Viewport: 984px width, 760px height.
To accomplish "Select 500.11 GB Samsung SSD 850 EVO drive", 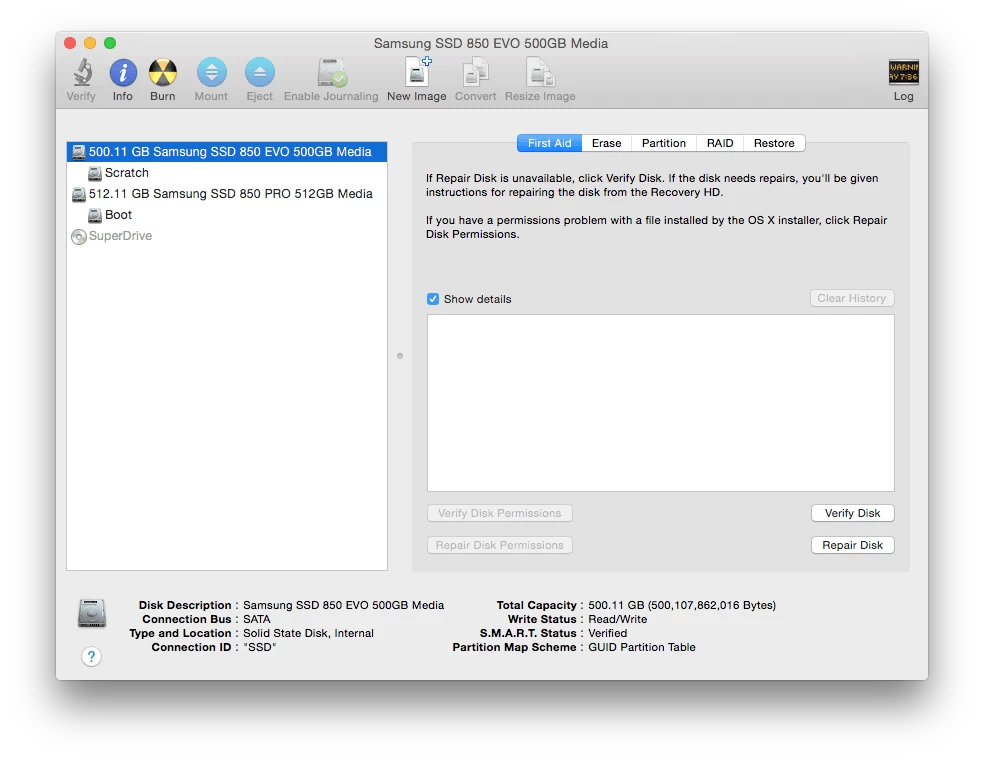I will (227, 152).
